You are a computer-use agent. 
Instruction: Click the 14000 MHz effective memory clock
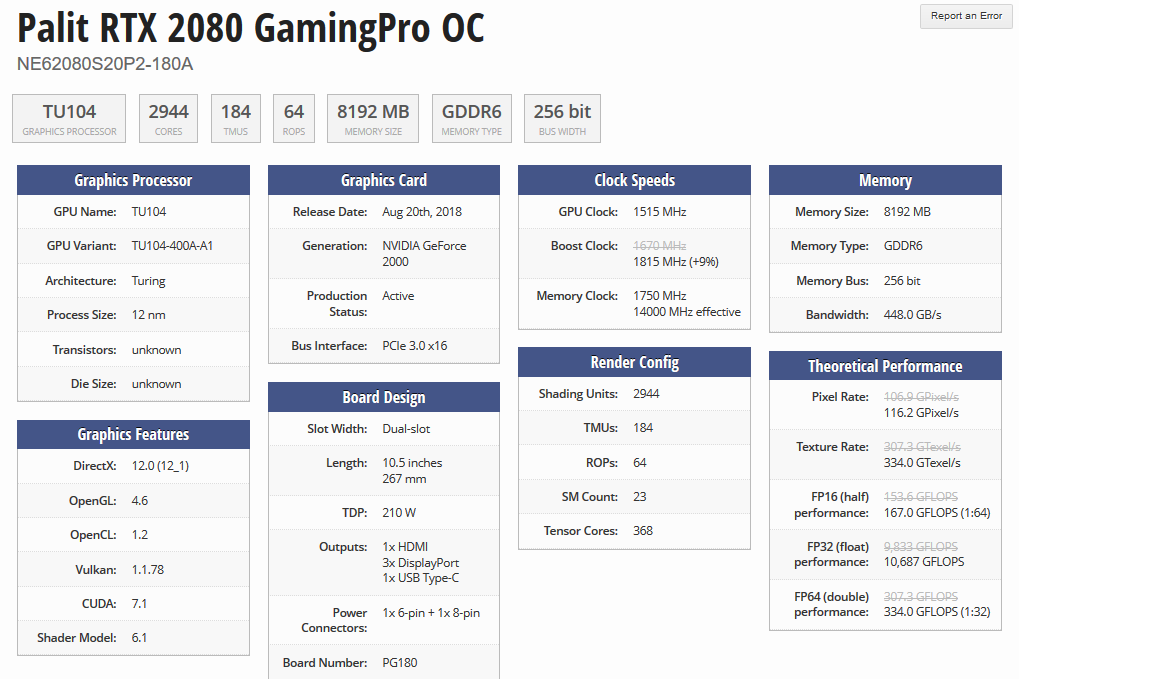pyautogui.click(x=687, y=312)
